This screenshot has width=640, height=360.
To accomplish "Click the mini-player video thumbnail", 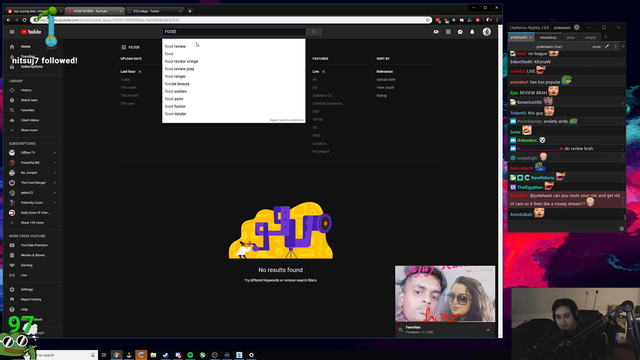I will point(445,294).
